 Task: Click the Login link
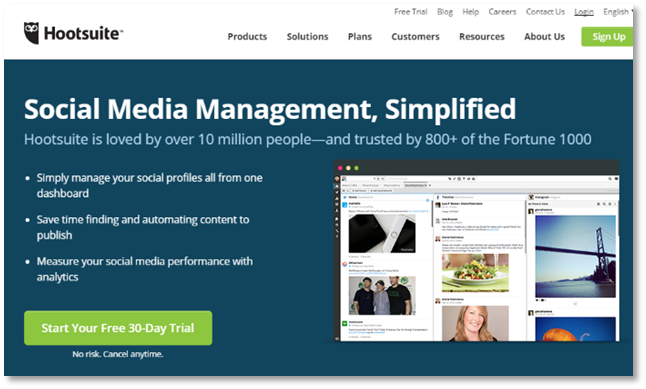click(x=584, y=12)
